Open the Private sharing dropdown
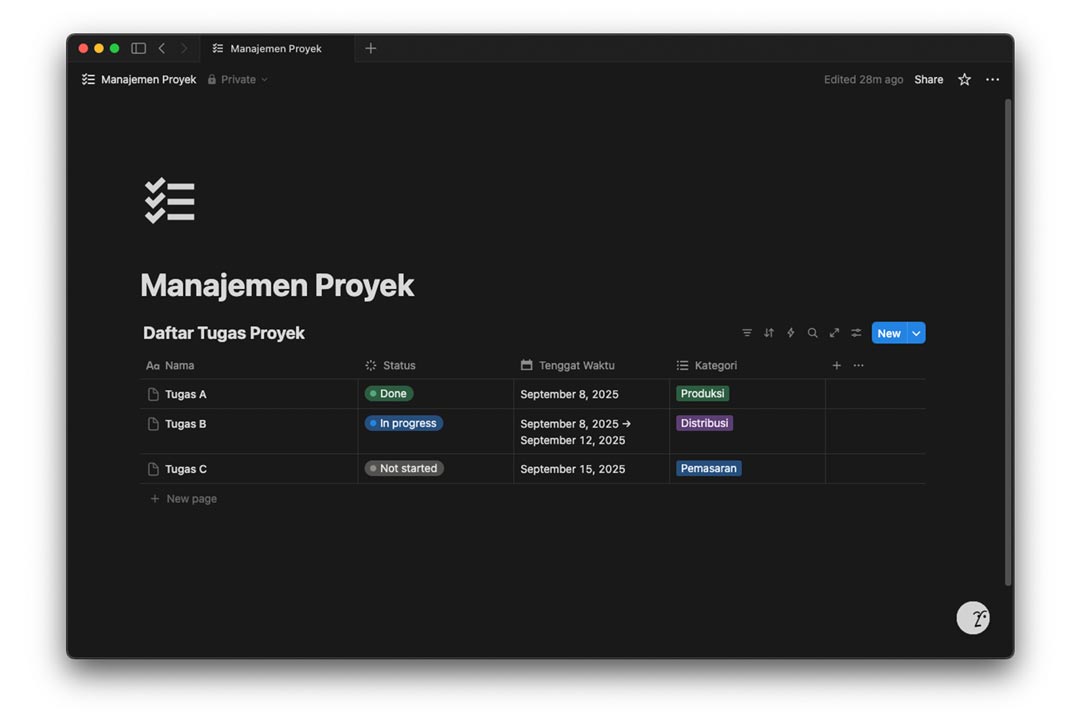 [238, 79]
